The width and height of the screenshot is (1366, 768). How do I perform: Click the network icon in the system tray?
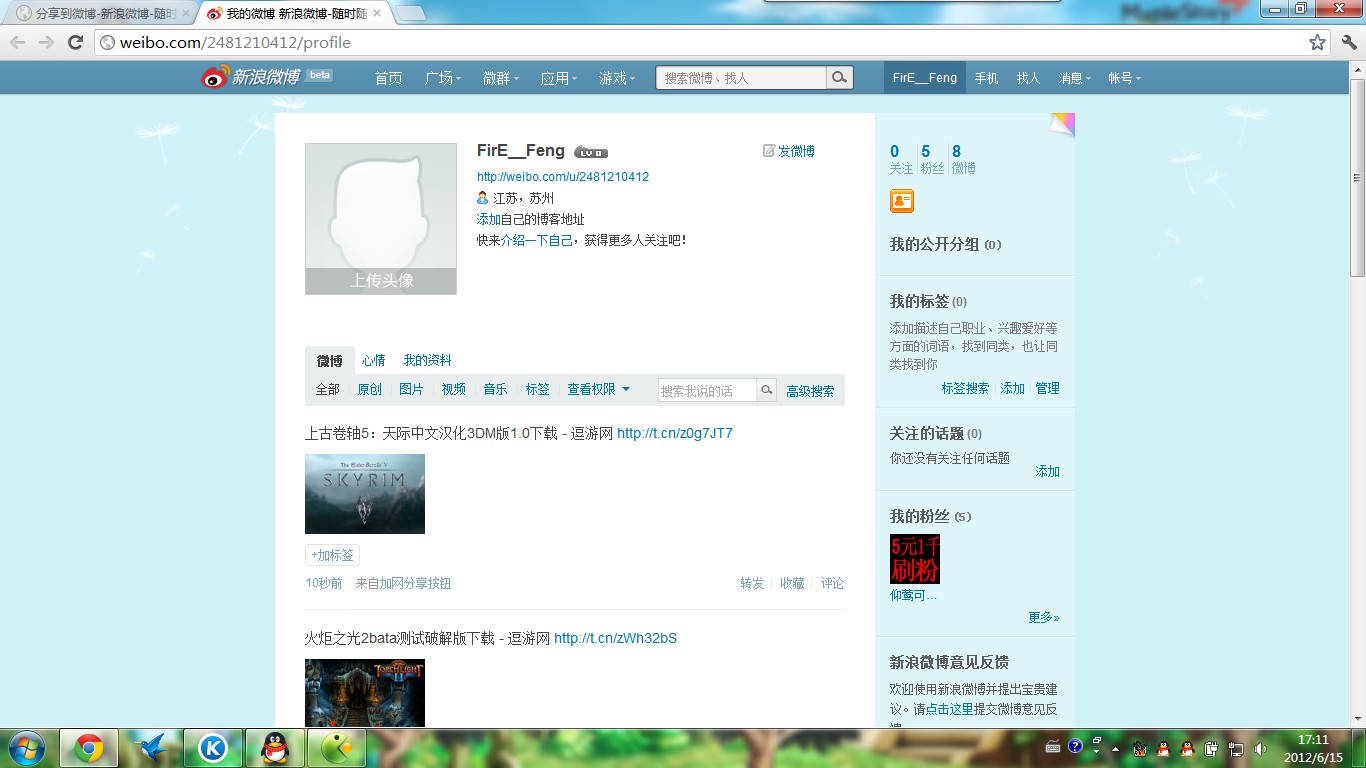[1236, 748]
